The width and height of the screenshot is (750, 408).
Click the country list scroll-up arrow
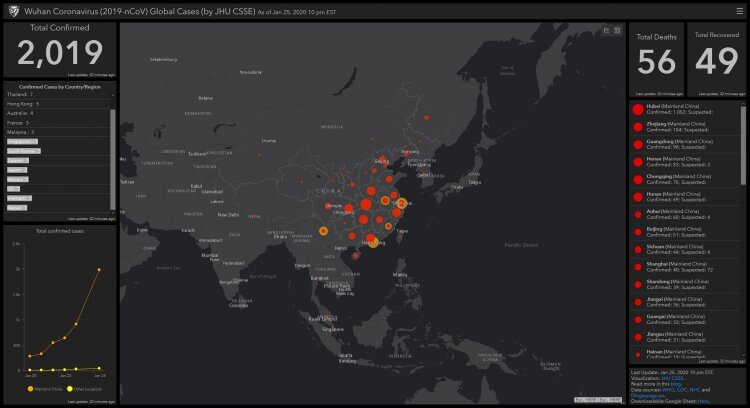[113, 95]
